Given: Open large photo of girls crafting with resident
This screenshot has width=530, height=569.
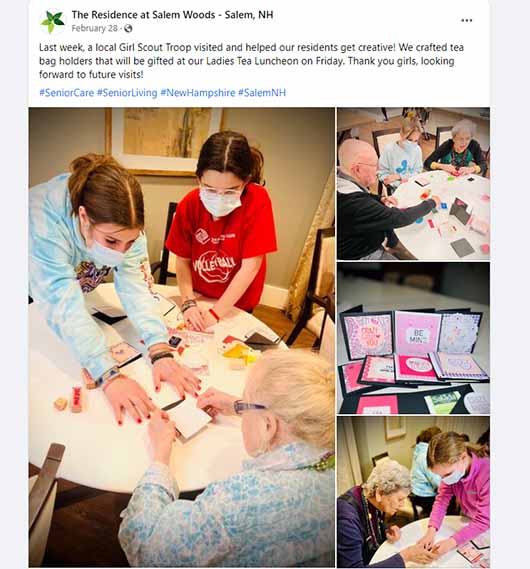Looking at the screenshot, I should 182,337.
